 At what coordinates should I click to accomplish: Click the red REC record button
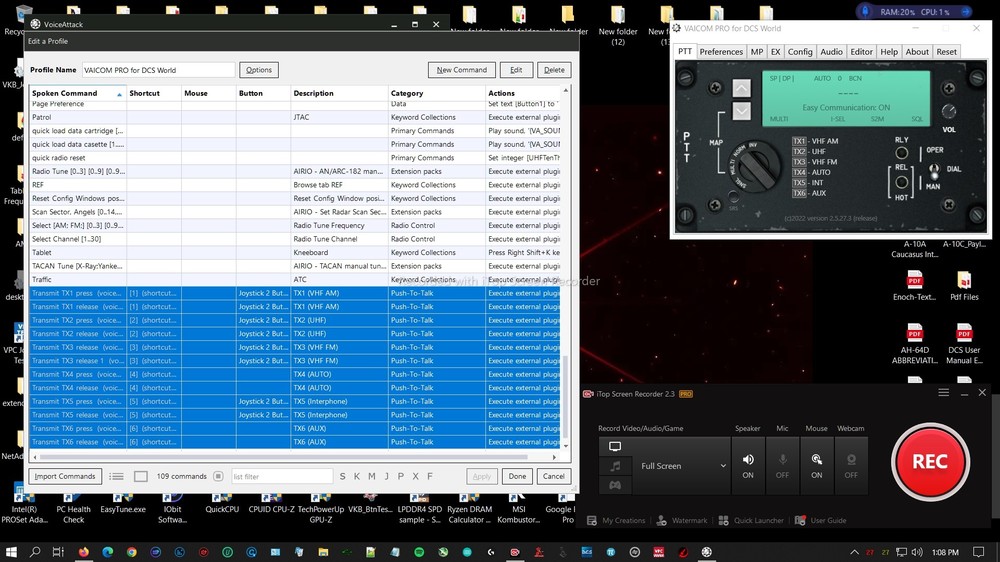tap(929, 462)
